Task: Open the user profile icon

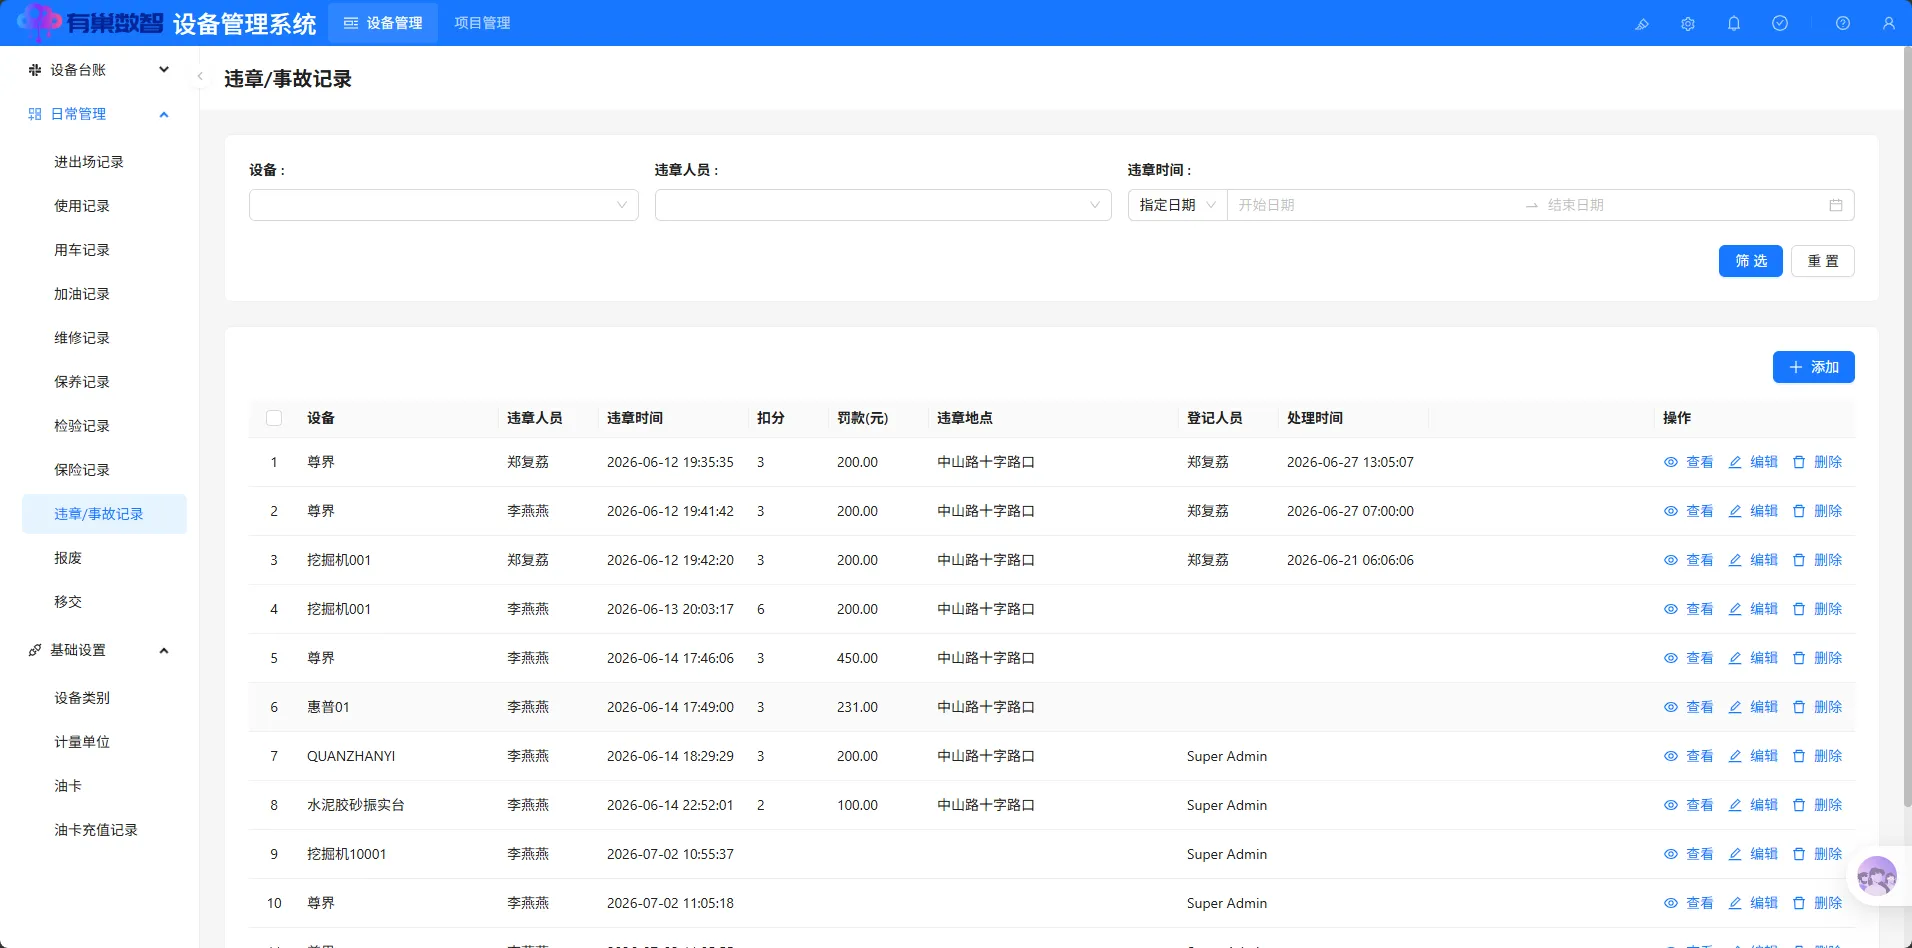Action: (1889, 23)
